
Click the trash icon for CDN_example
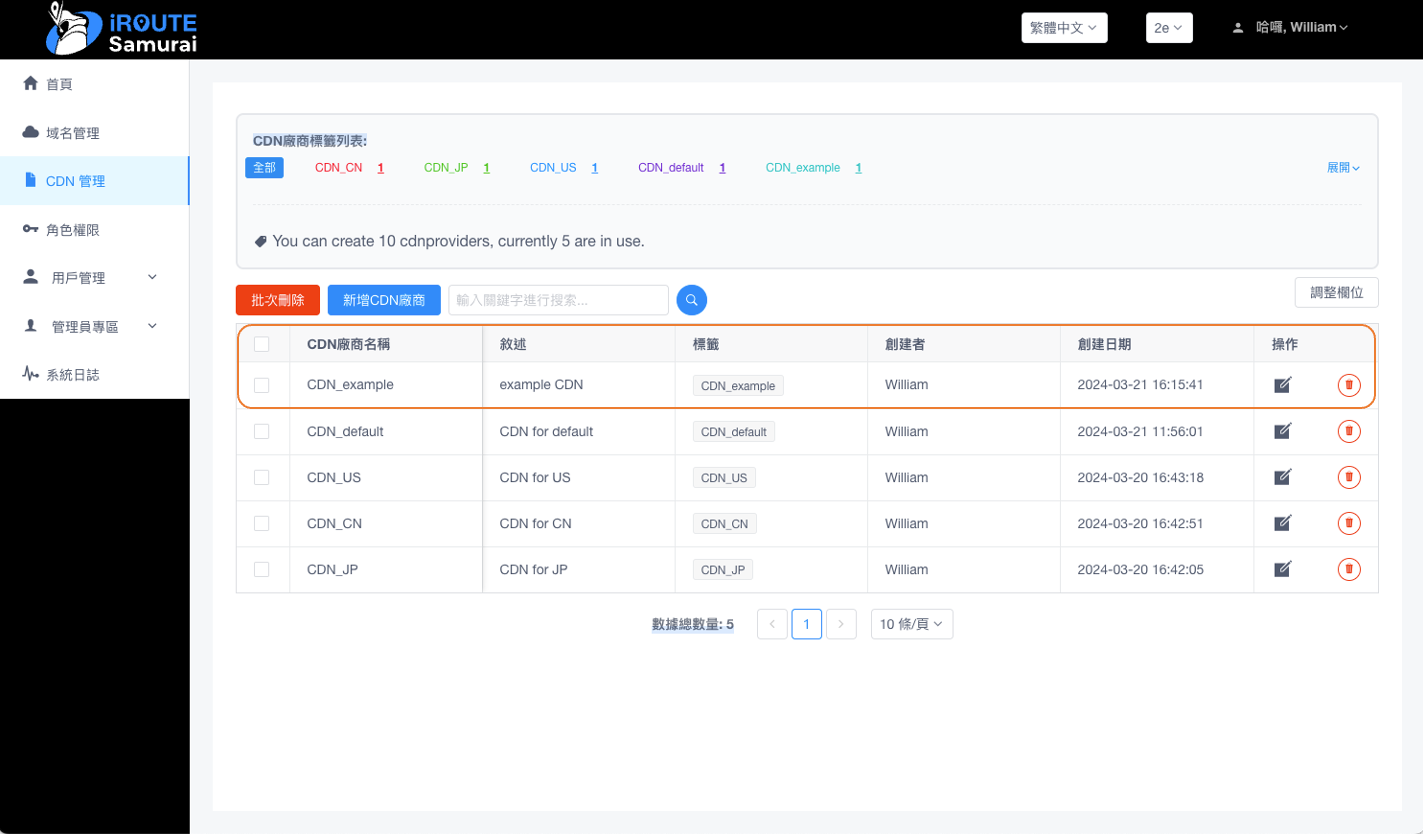pyautogui.click(x=1348, y=385)
